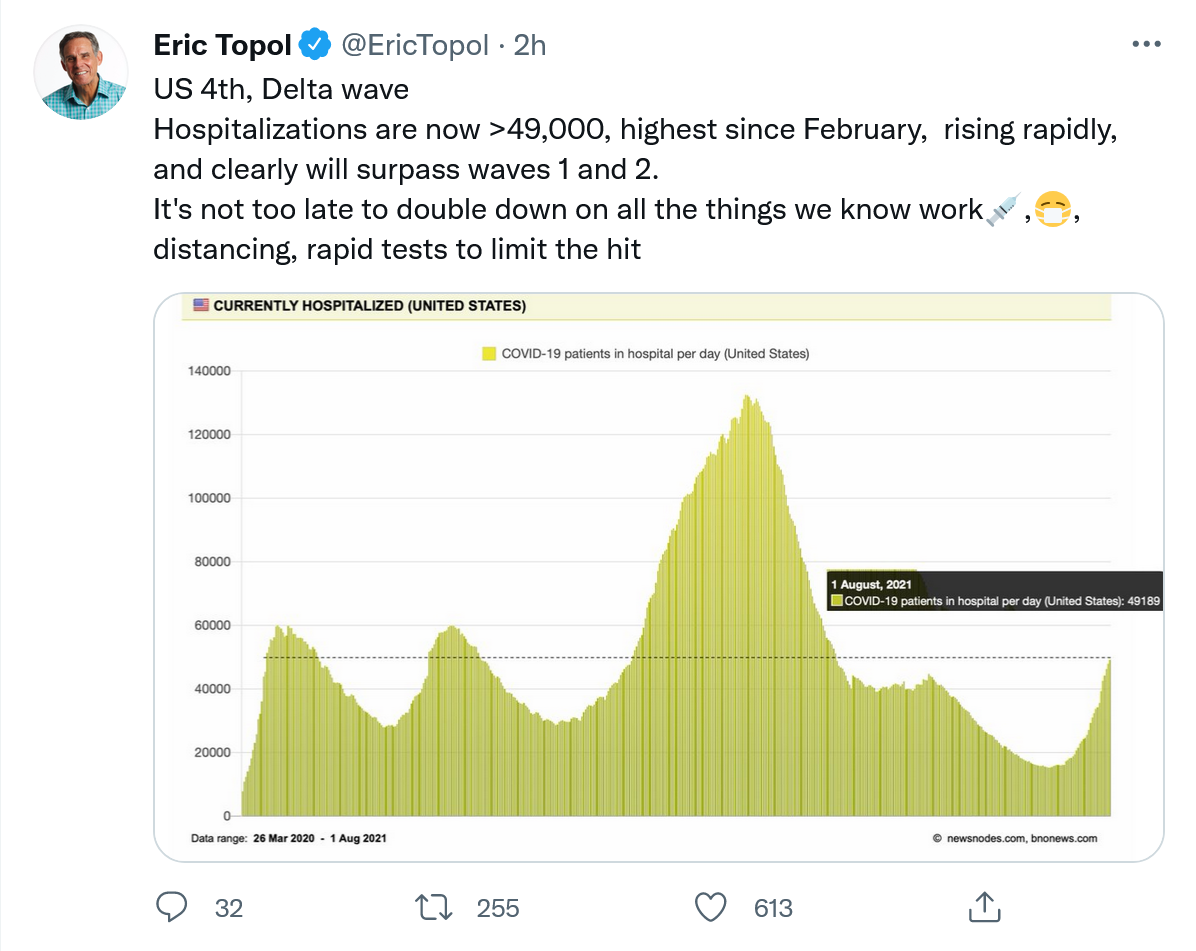Click the Eric Topol display name
1196x951 pixels.
(222, 45)
